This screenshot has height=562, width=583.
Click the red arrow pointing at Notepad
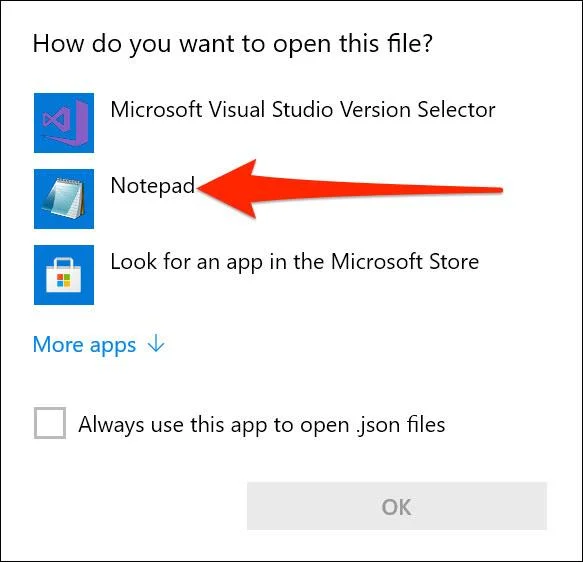[x=350, y=189]
